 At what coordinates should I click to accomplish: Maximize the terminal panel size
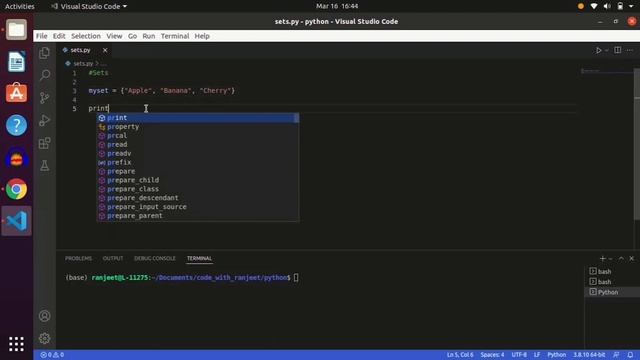tap(621, 258)
